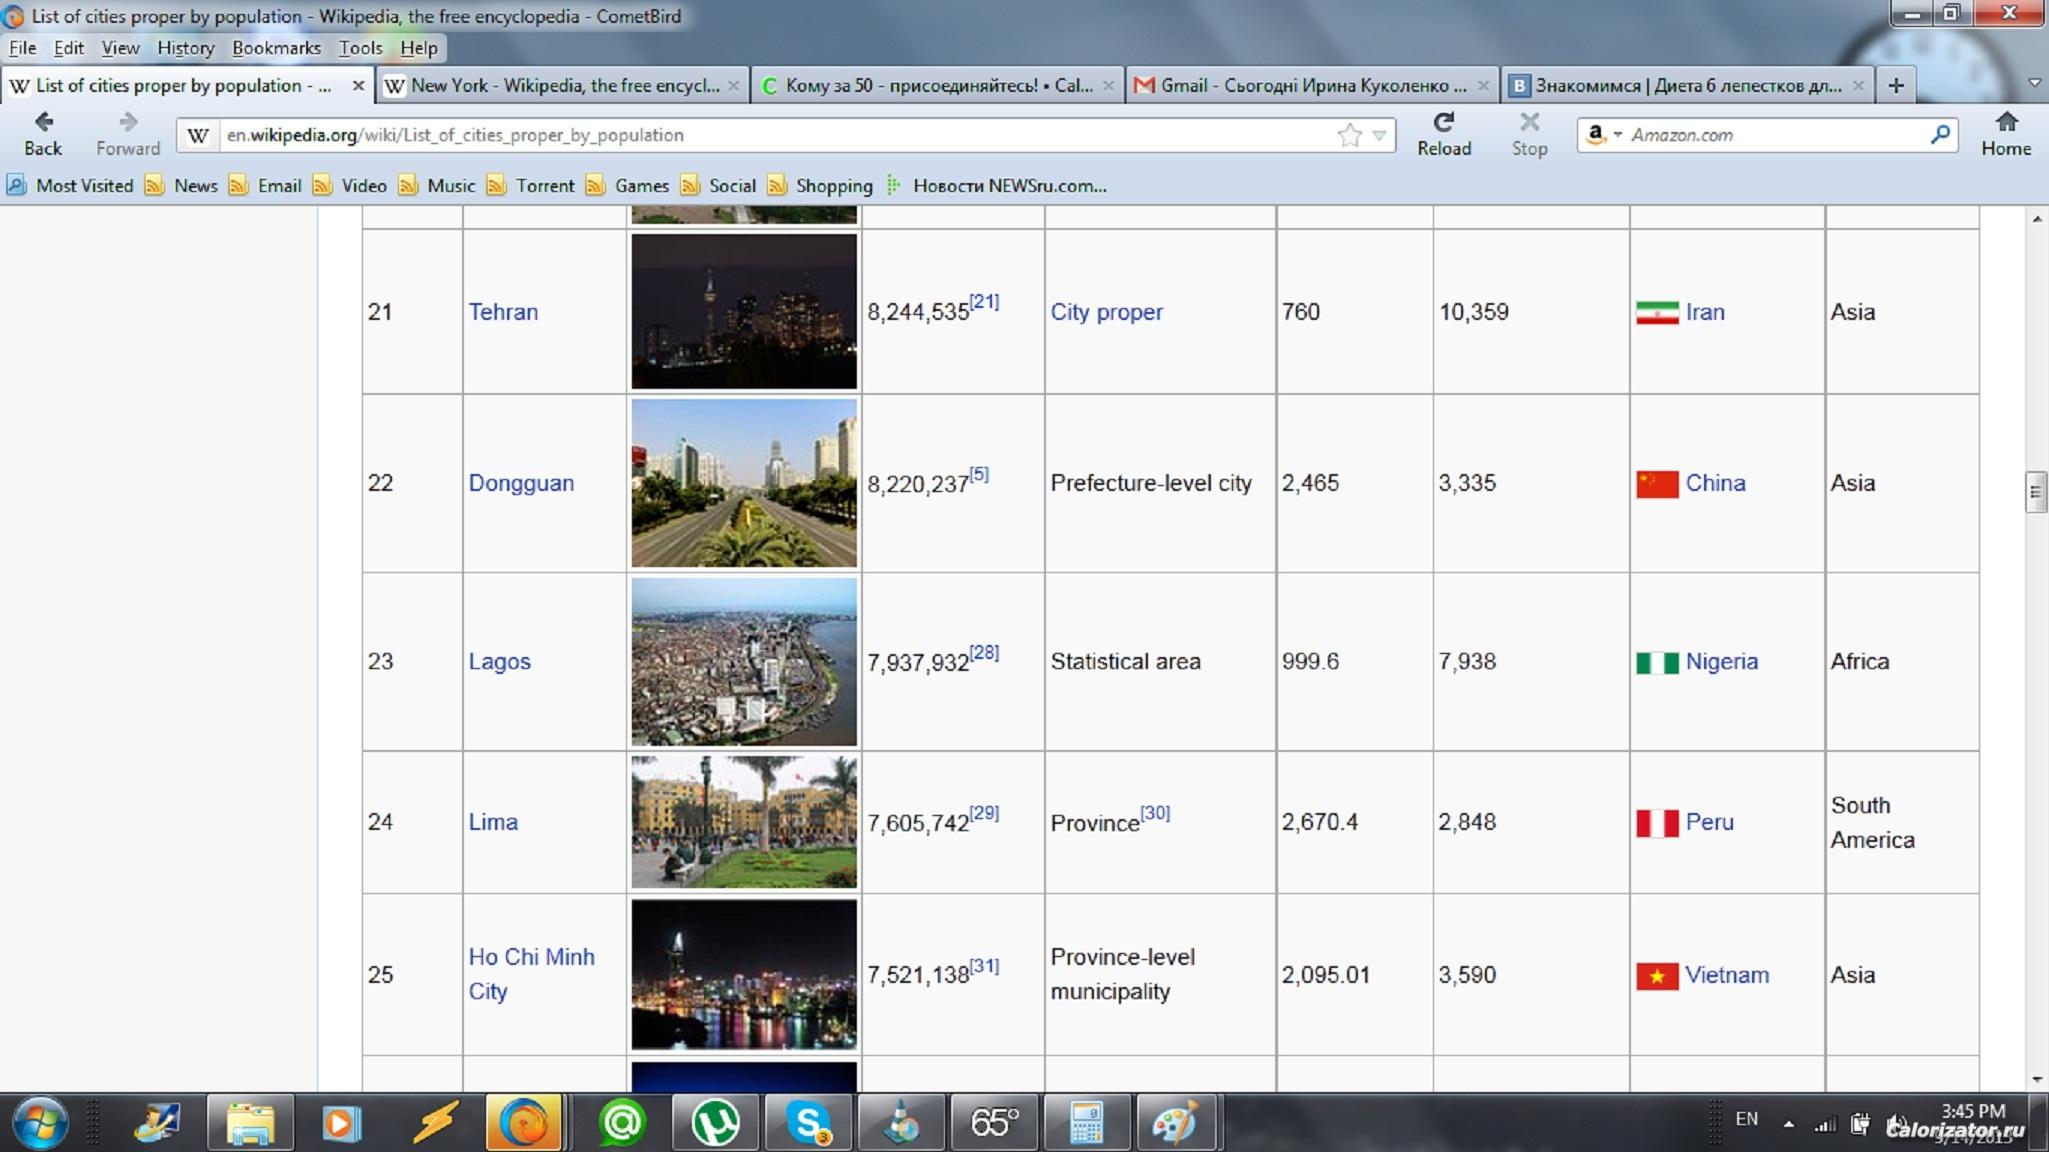Image resolution: width=2049 pixels, height=1152 pixels.
Task: Go to the Home page
Action: [2006, 134]
